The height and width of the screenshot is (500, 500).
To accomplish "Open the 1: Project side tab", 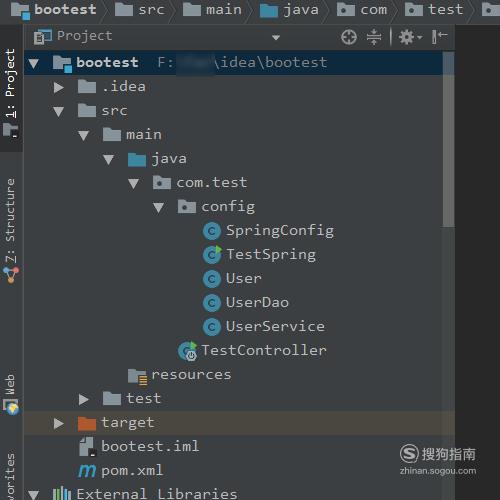I will 11,93.
